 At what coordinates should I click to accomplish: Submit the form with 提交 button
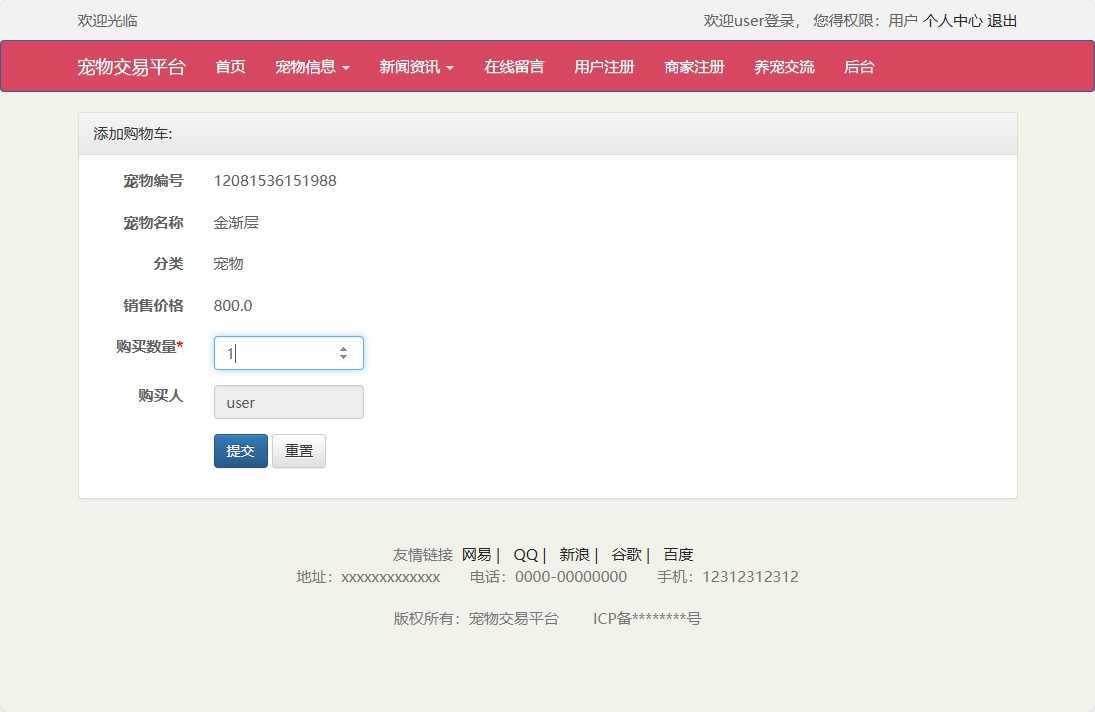(x=240, y=450)
